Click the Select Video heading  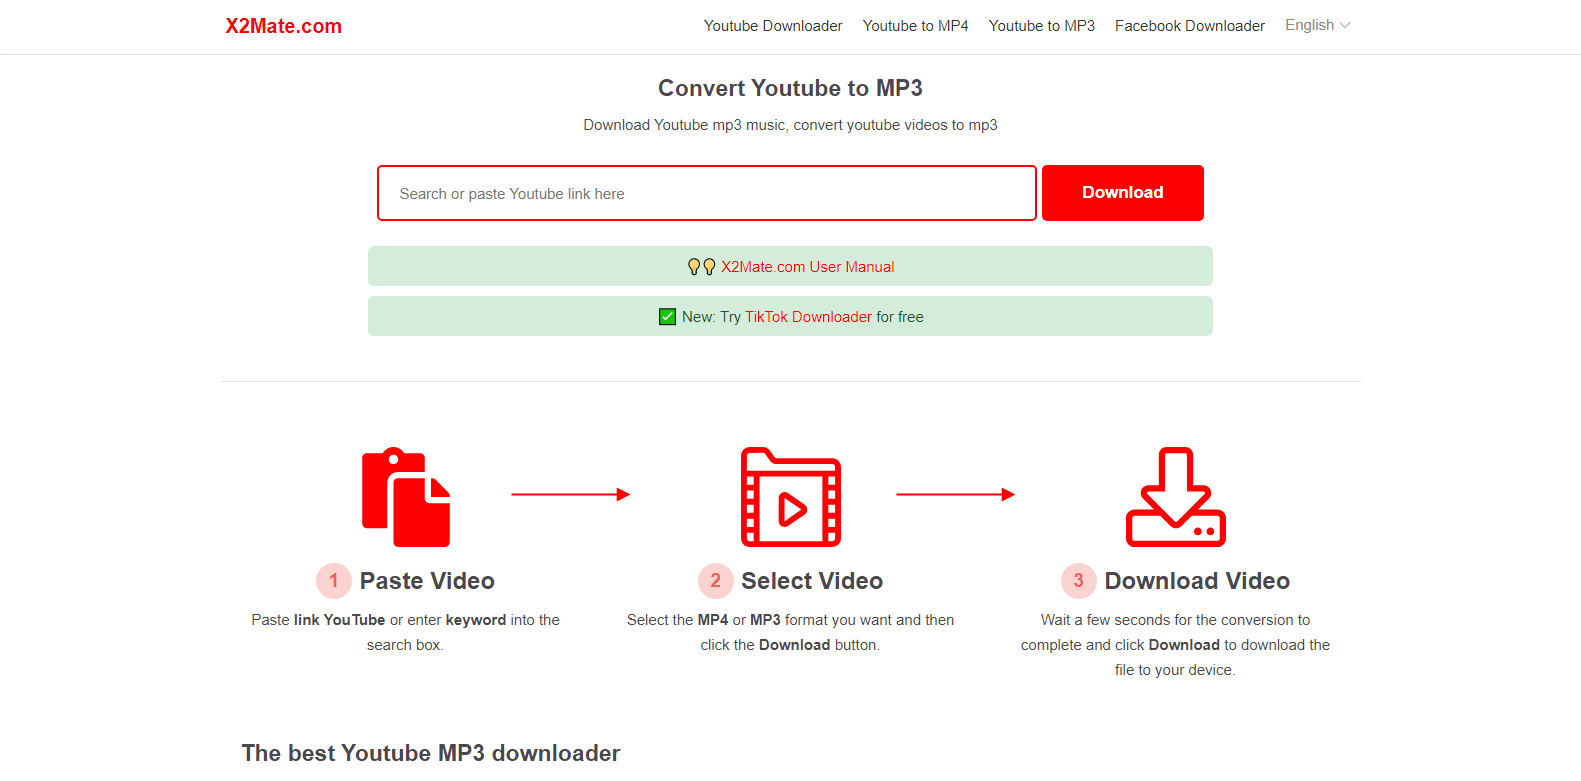[812, 581]
